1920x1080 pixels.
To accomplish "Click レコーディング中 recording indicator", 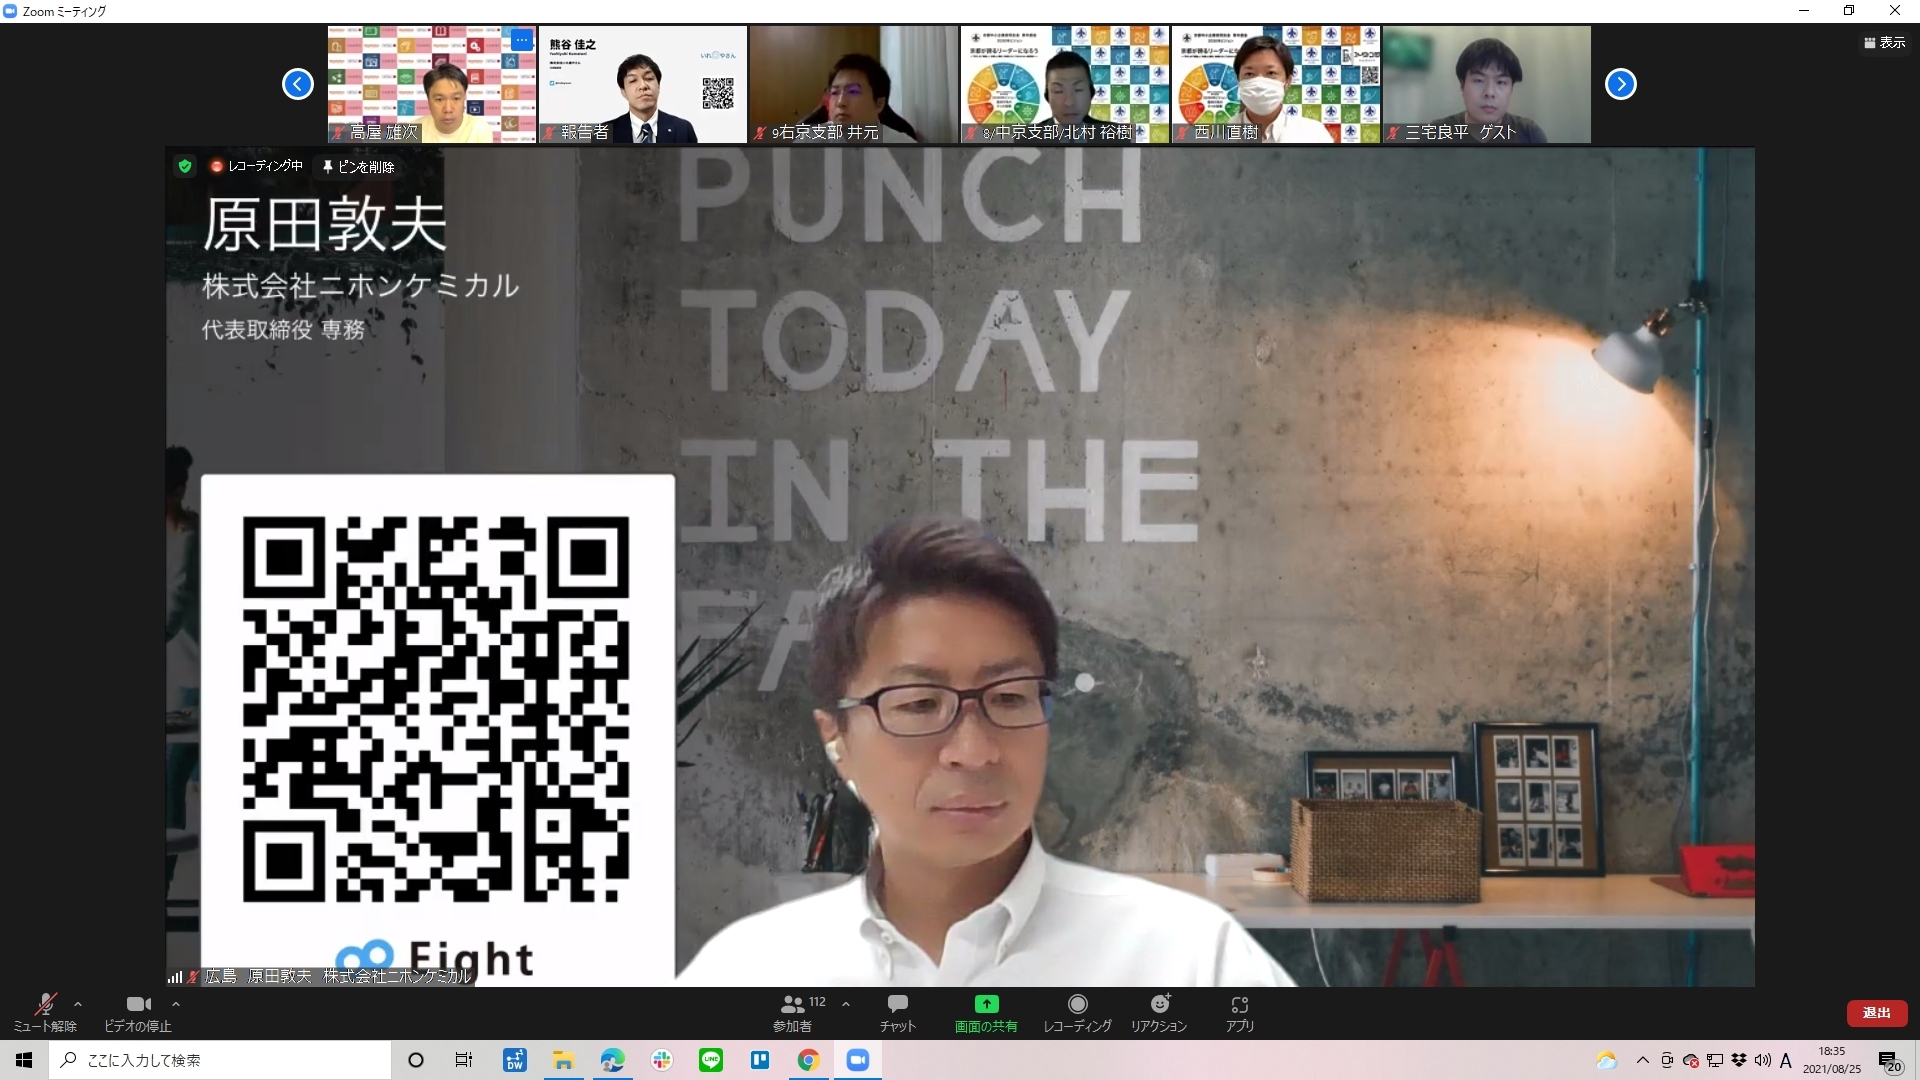I will coord(256,167).
